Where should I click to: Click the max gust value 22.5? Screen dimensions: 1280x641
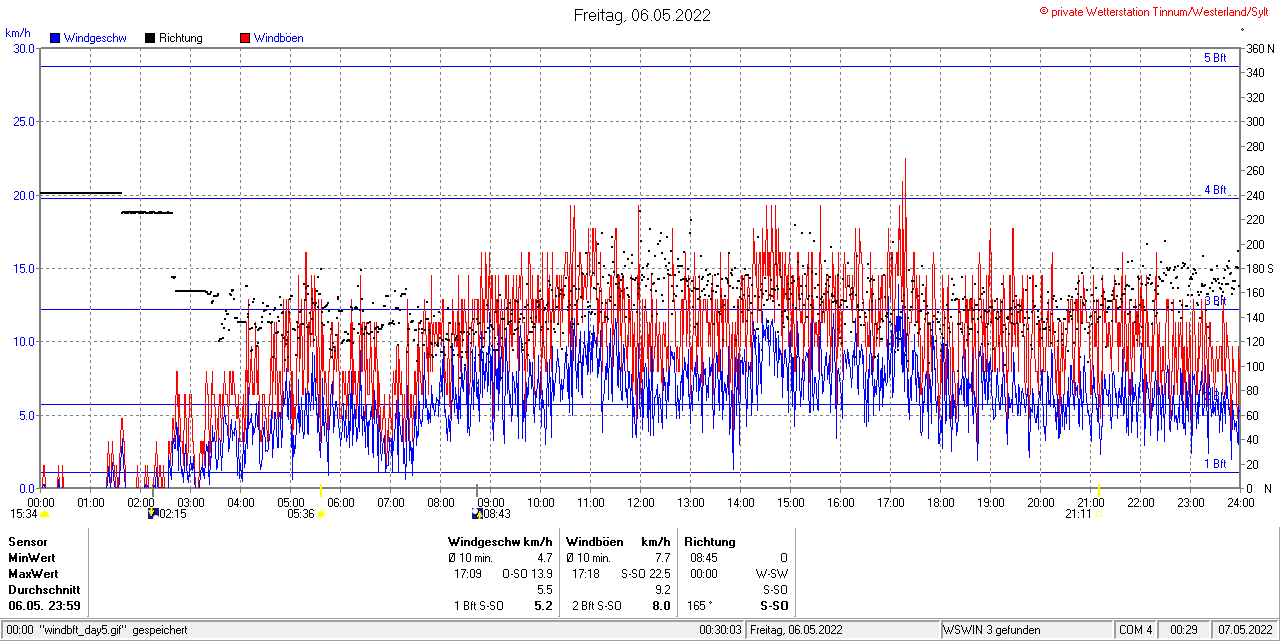[660, 574]
